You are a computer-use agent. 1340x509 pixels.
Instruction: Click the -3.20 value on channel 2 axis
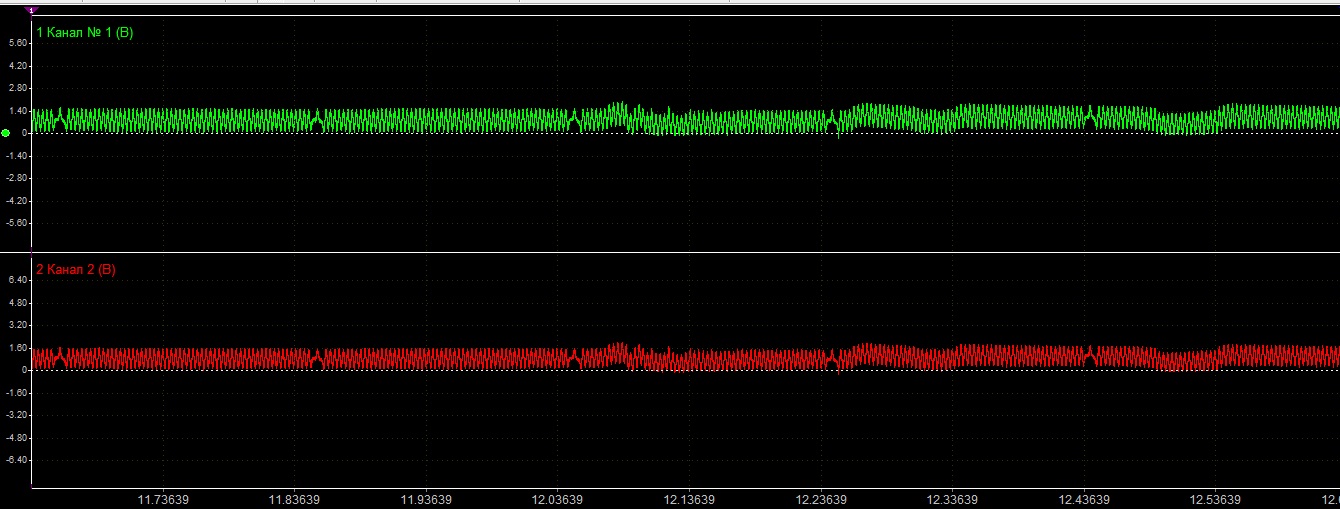click(x=15, y=414)
